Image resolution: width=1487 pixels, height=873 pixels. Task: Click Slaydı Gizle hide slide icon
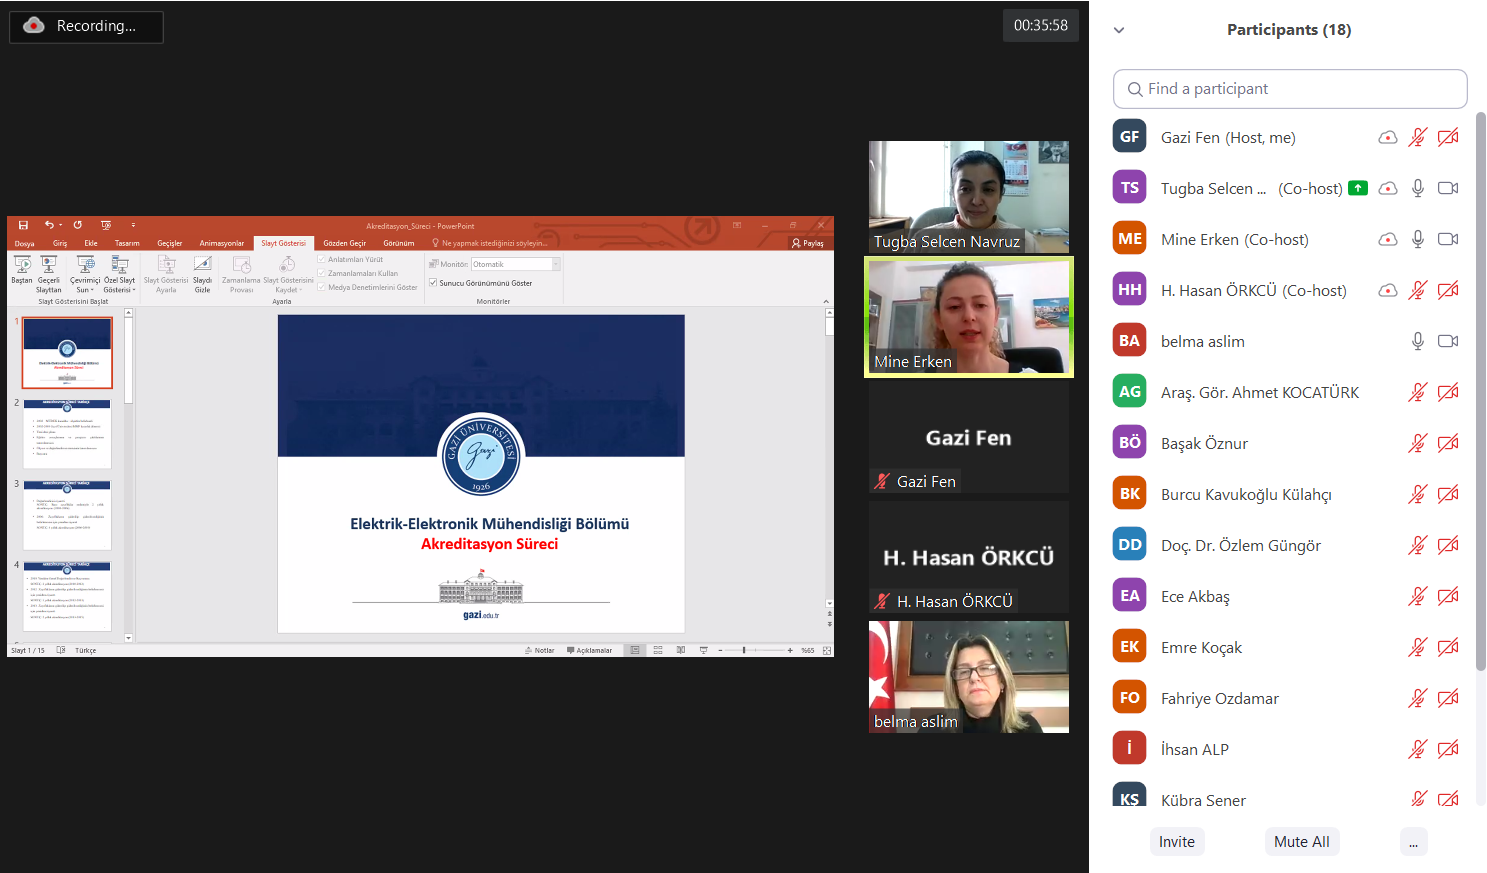(203, 274)
